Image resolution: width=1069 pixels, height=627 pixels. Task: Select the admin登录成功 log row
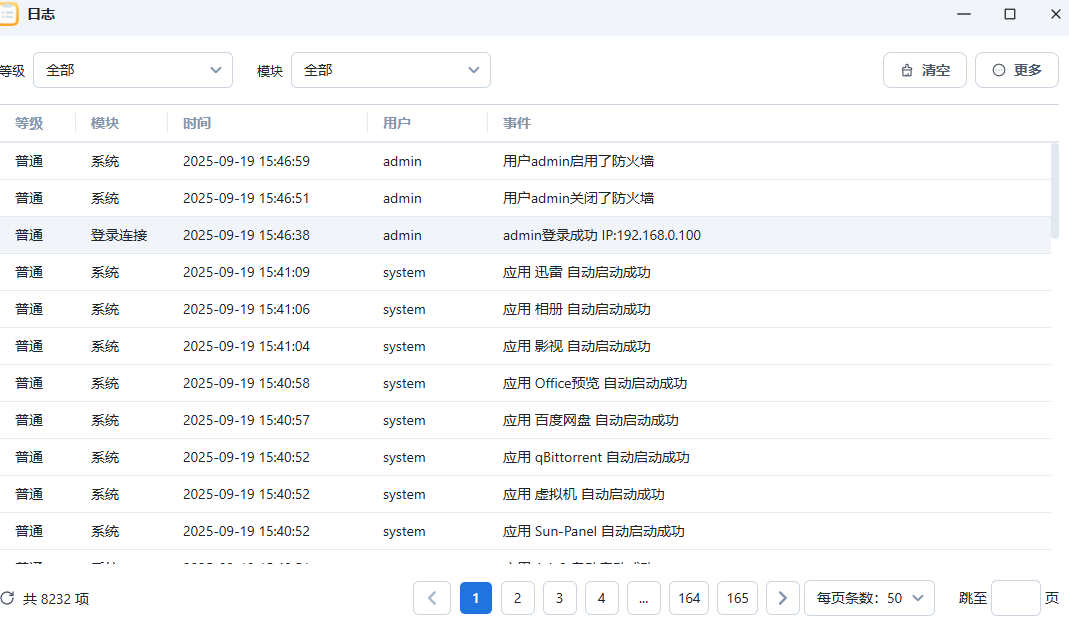coord(601,235)
